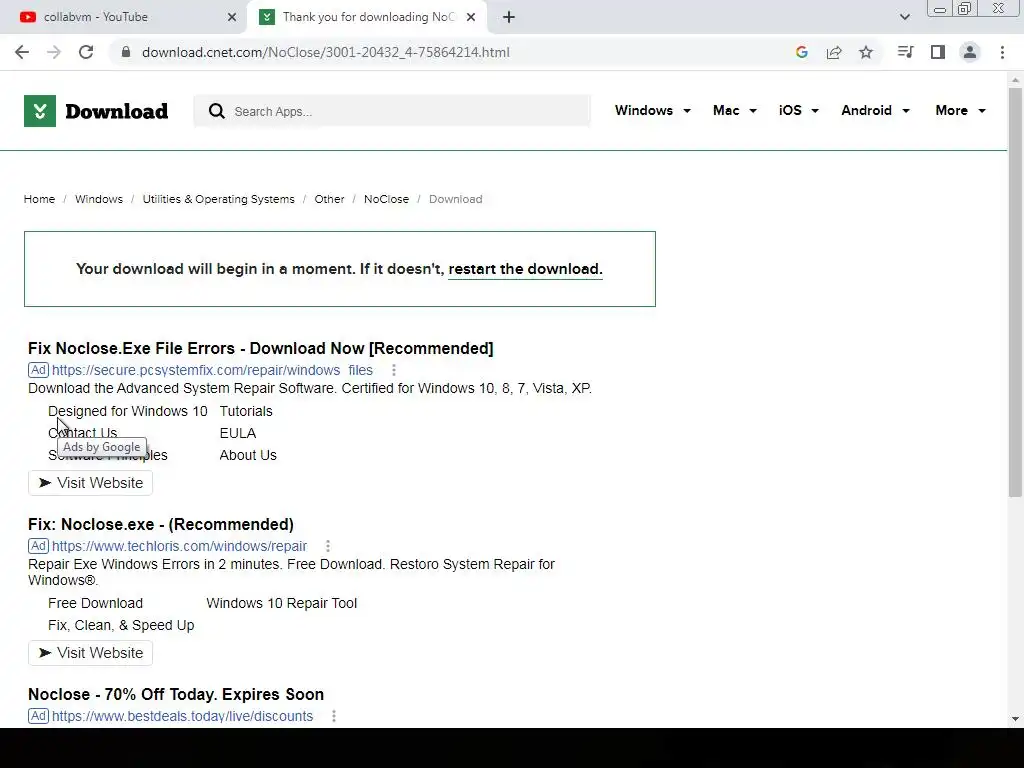Image resolution: width=1024 pixels, height=768 pixels.
Task: Open Windows 10 Repair Tool sitelink
Action: tap(281, 603)
